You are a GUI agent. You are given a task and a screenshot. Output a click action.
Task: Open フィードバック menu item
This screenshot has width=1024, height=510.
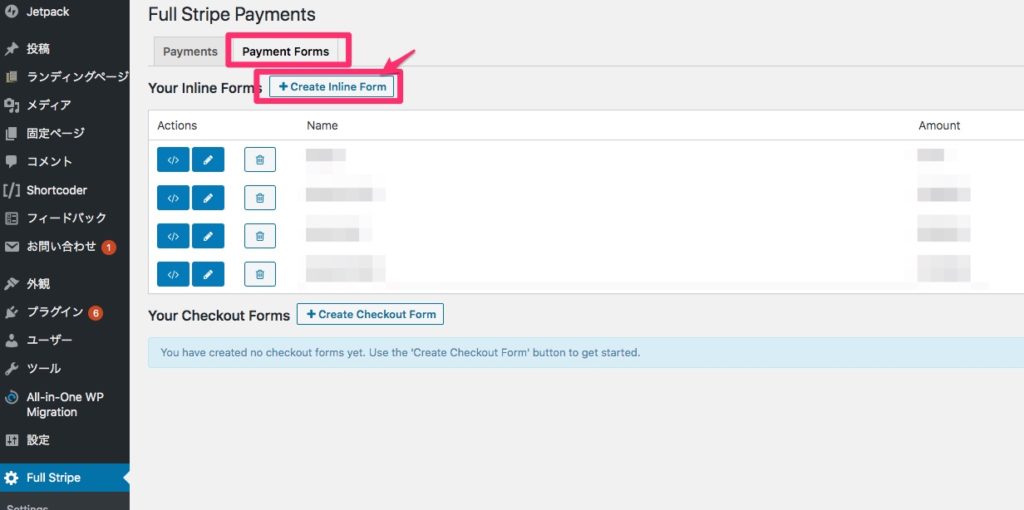66,218
